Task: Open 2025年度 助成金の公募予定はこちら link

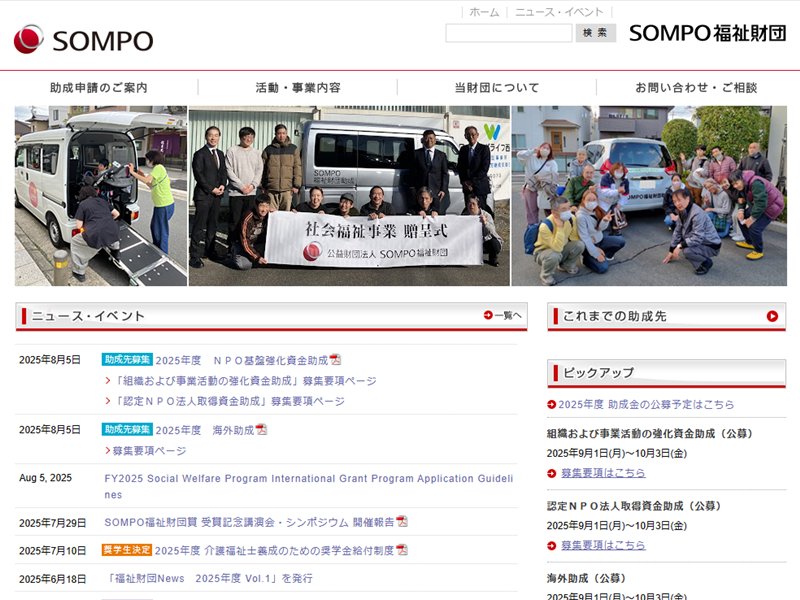Action: point(646,405)
